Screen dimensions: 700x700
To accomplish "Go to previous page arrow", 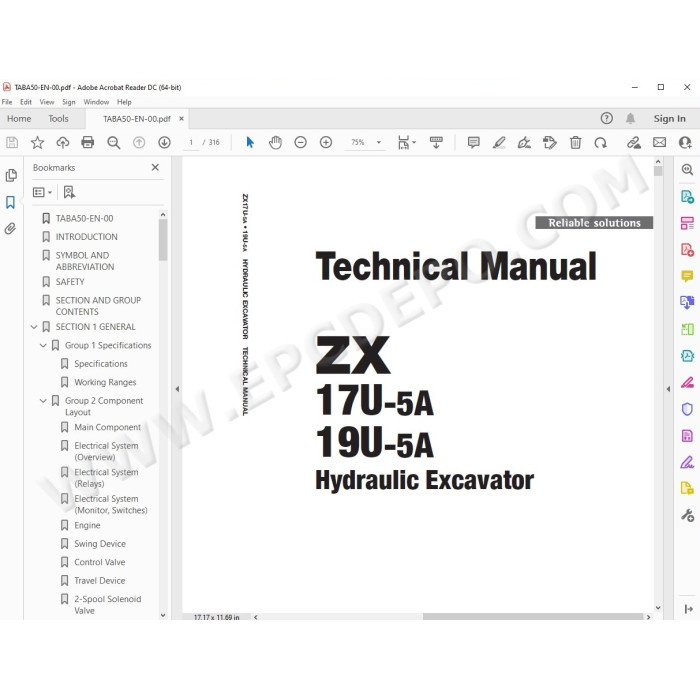I will point(139,142).
